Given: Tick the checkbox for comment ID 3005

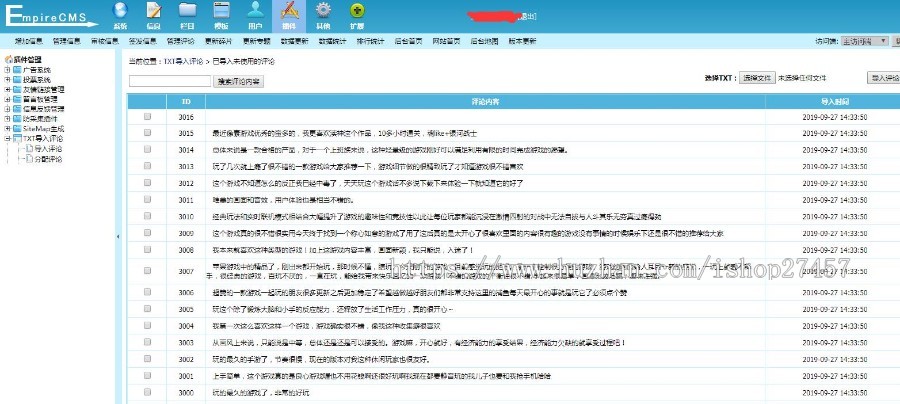Looking at the screenshot, I should pyautogui.click(x=148, y=309).
